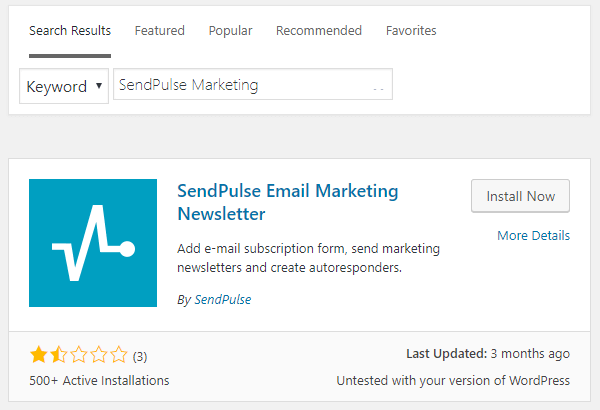Select the Recommended tab
This screenshot has height=410, width=600.
(x=319, y=31)
